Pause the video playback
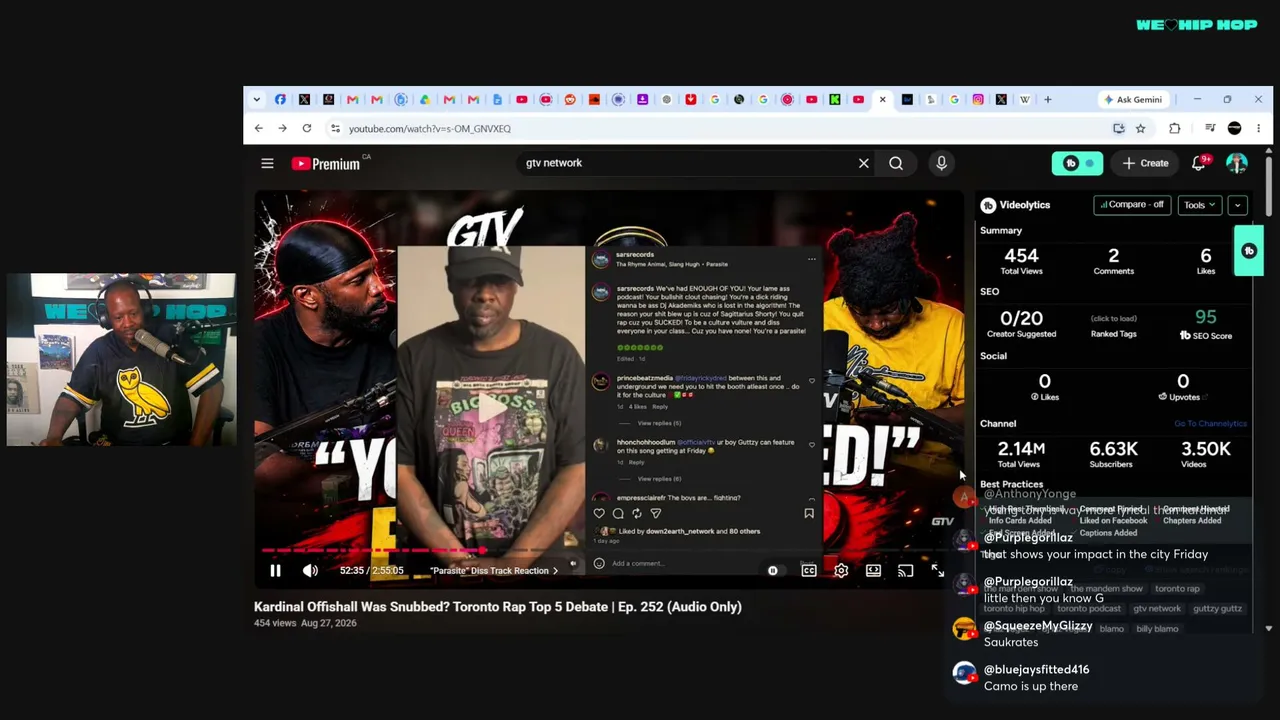This screenshot has width=1280, height=720. pos(275,571)
